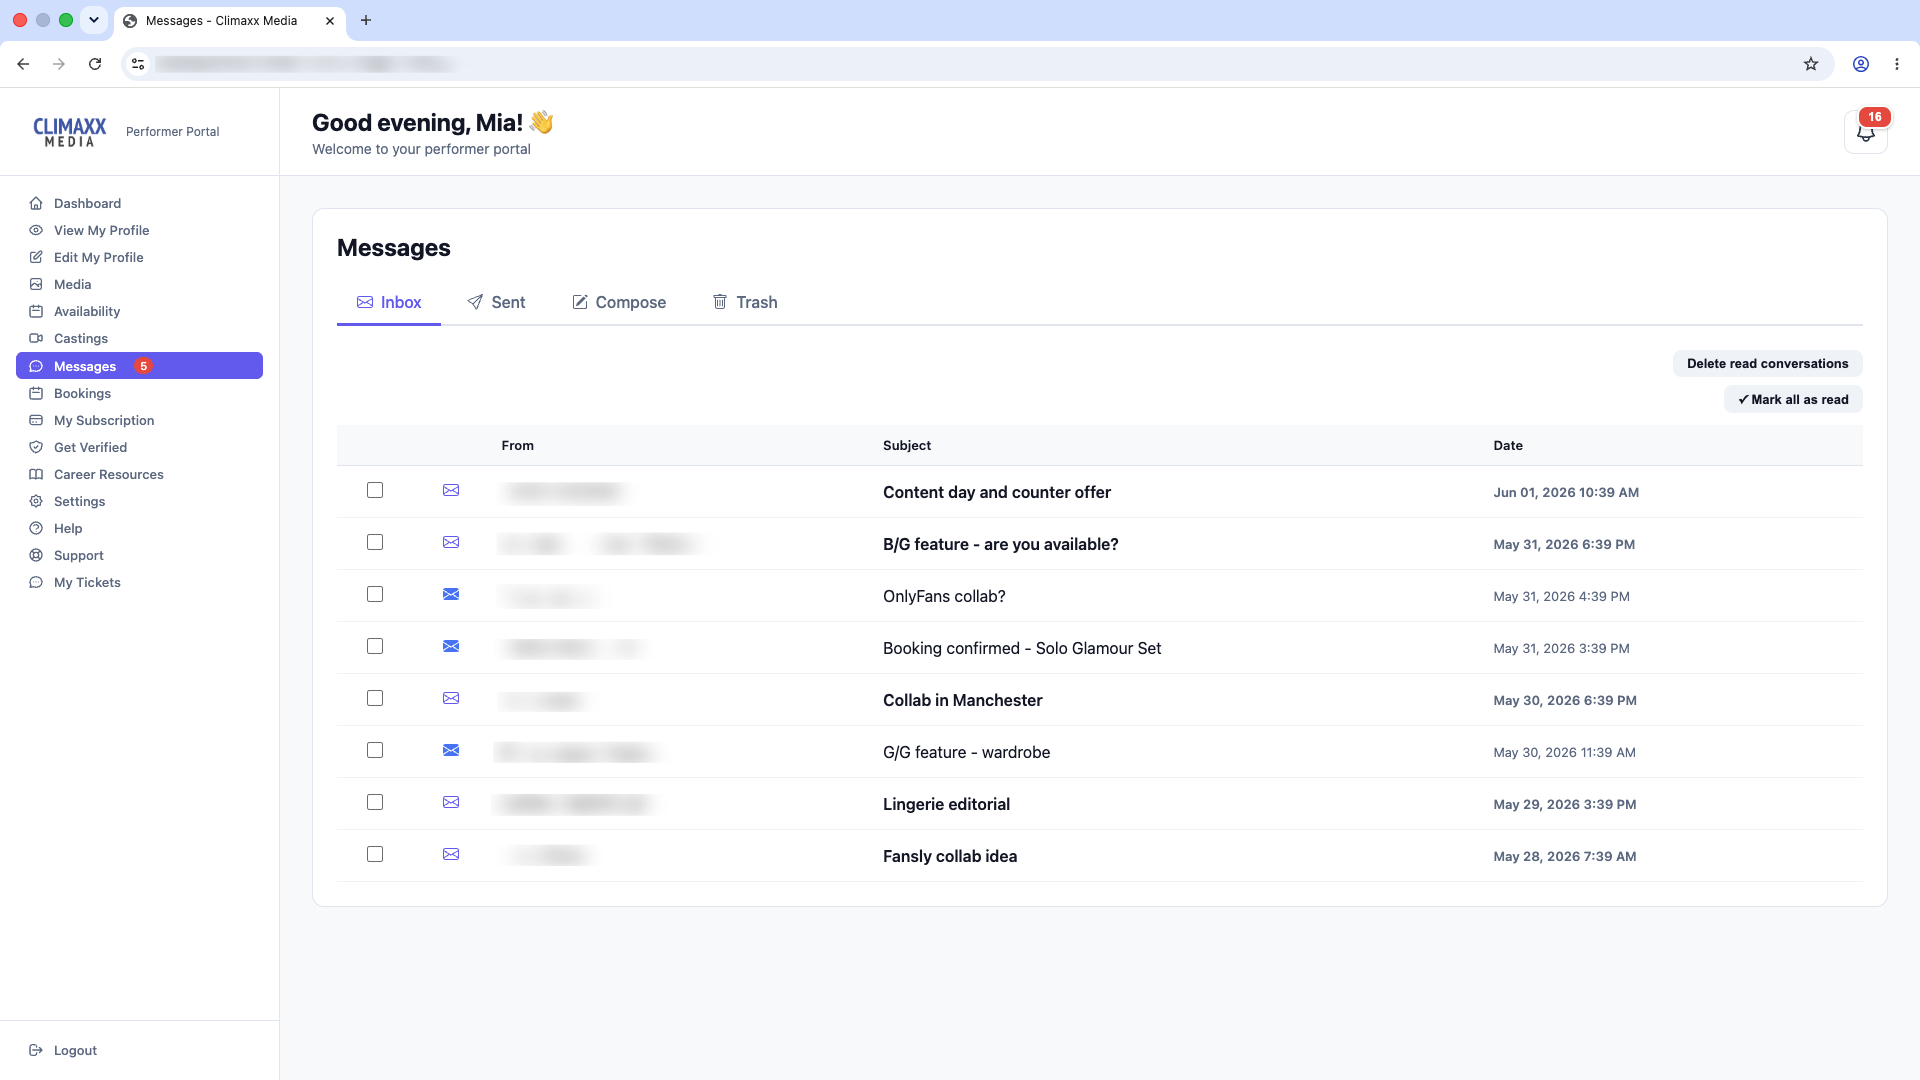Click the pencil icon beside Edit My Profile
This screenshot has width=1920, height=1080.
pyautogui.click(x=36, y=257)
